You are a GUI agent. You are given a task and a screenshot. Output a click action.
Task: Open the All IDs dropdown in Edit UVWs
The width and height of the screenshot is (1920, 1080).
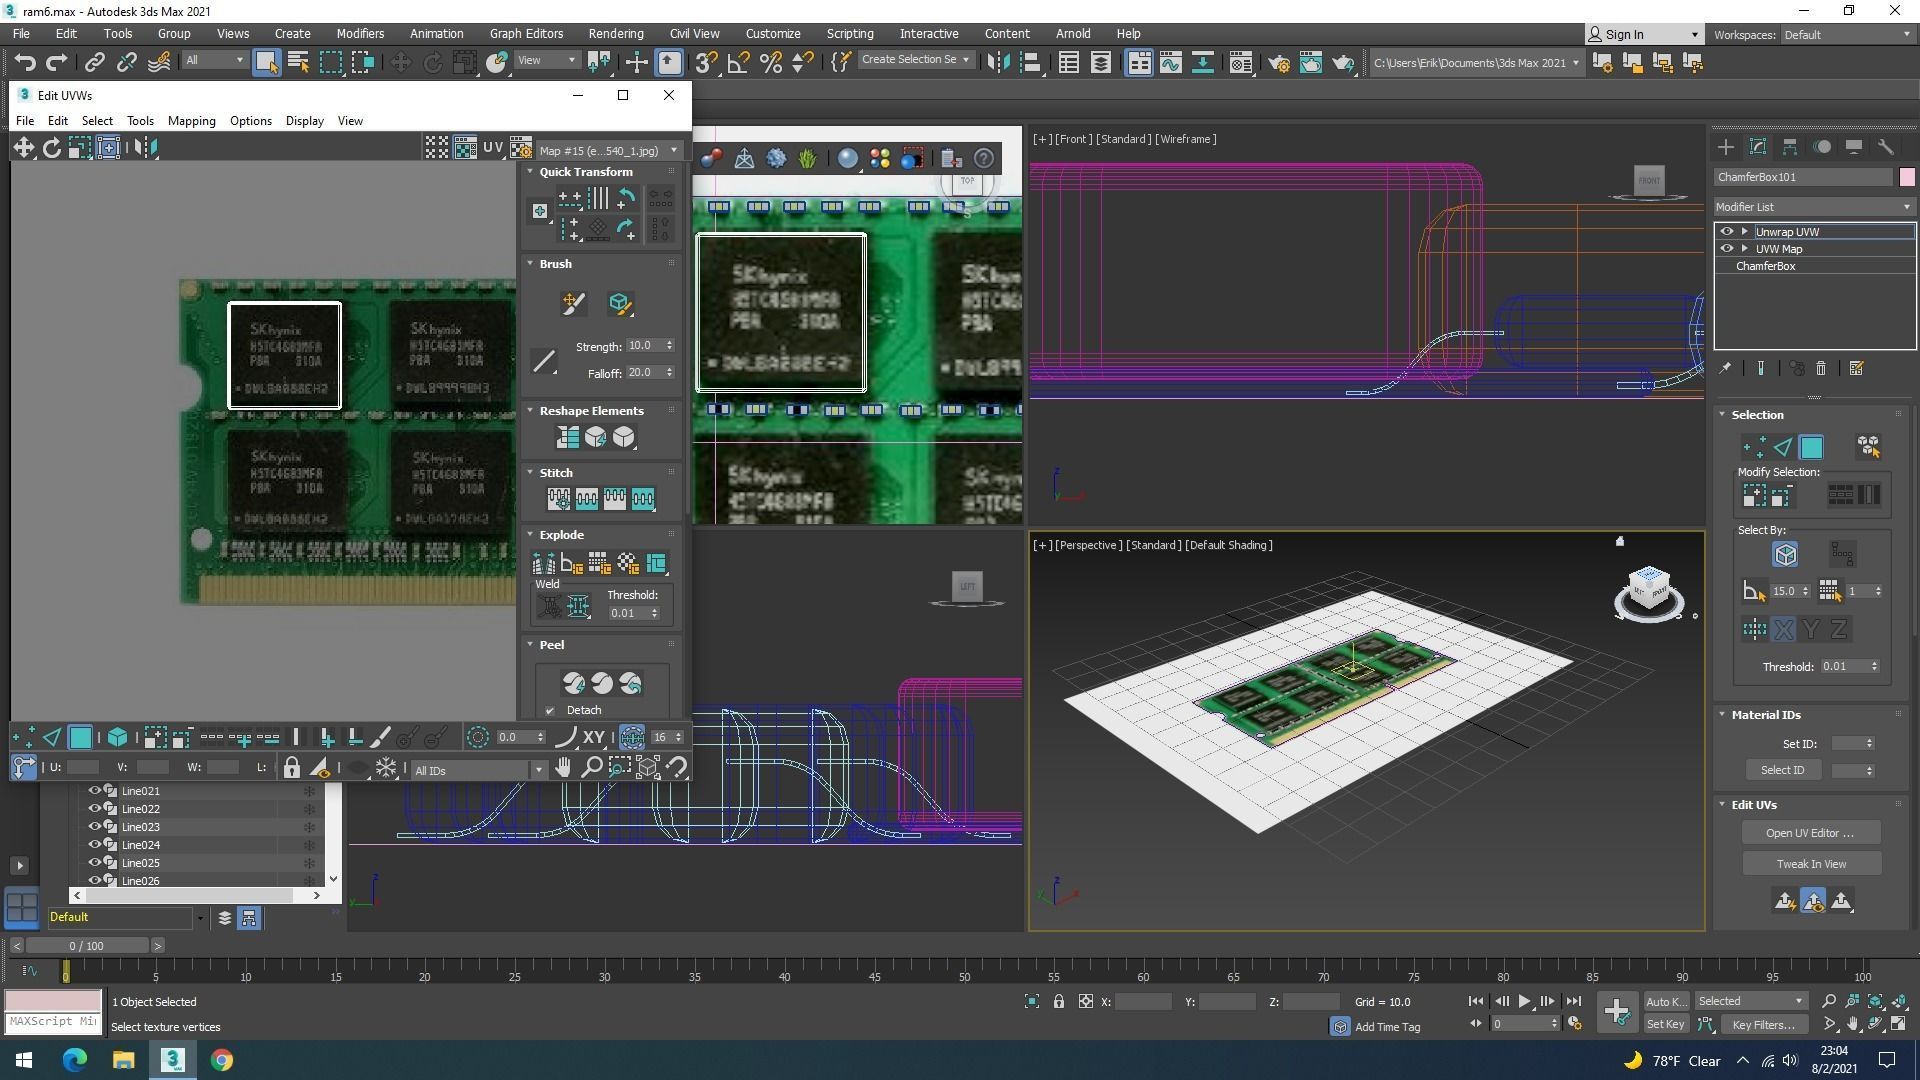pyautogui.click(x=478, y=770)
